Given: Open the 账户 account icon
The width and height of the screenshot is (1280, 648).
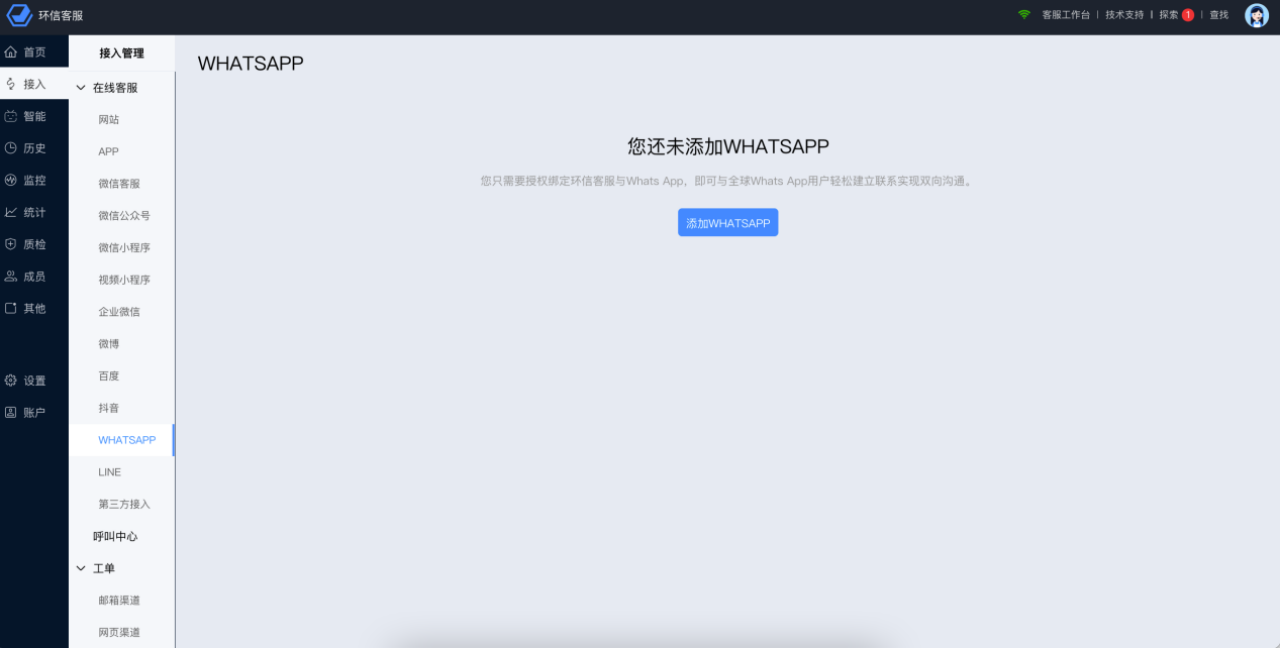Looking at the screenshot, I should point(11,412).
